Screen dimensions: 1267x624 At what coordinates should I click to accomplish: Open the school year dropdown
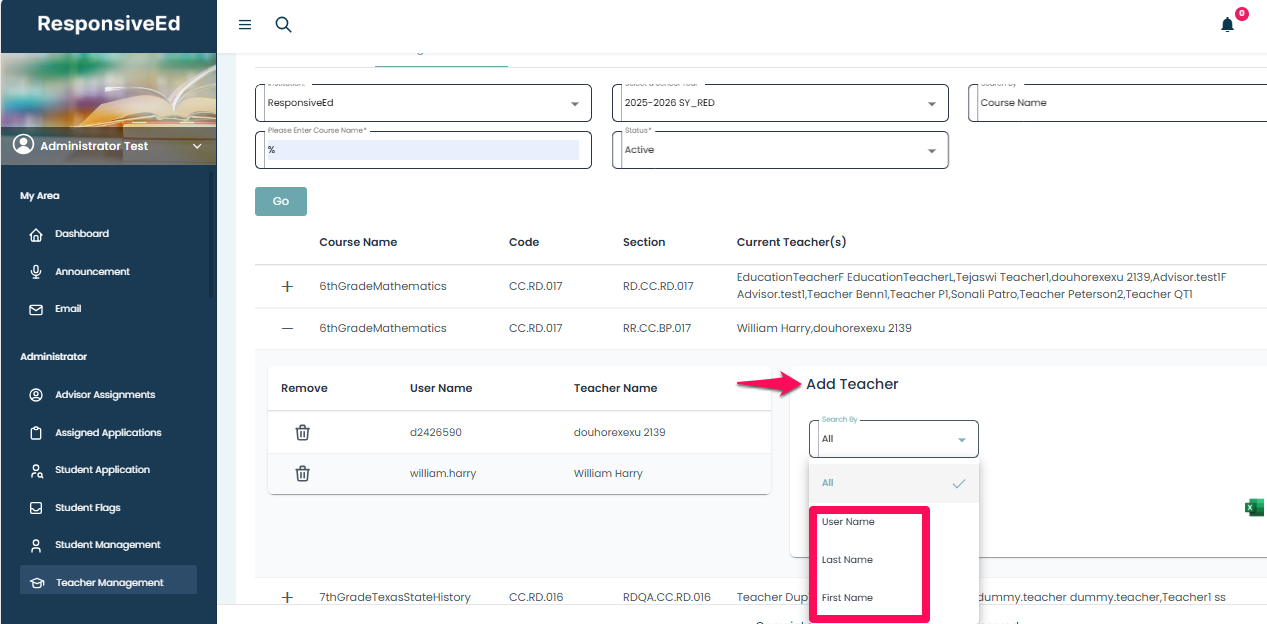pos(780,103)
